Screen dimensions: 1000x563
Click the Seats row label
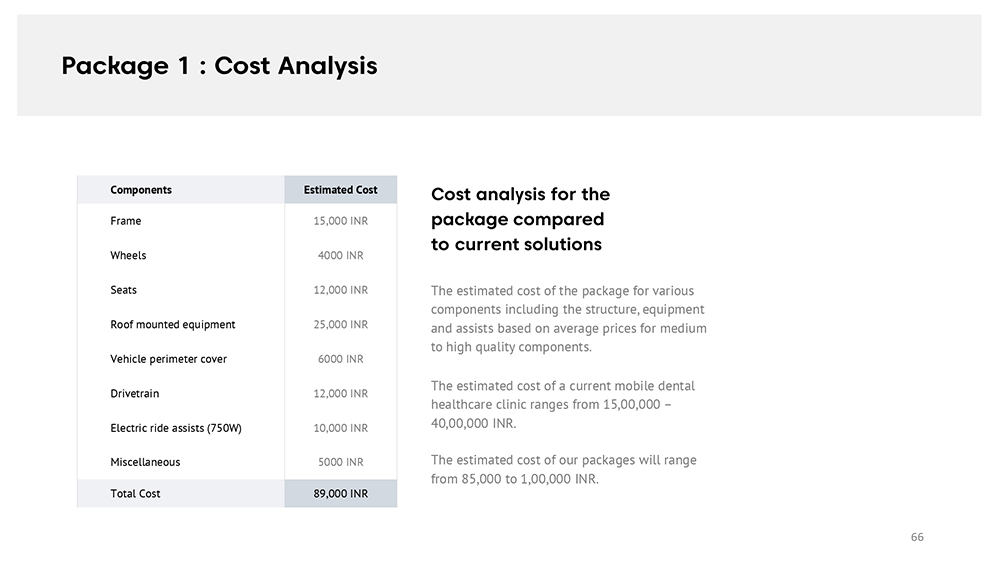click(x=124, y=289)
